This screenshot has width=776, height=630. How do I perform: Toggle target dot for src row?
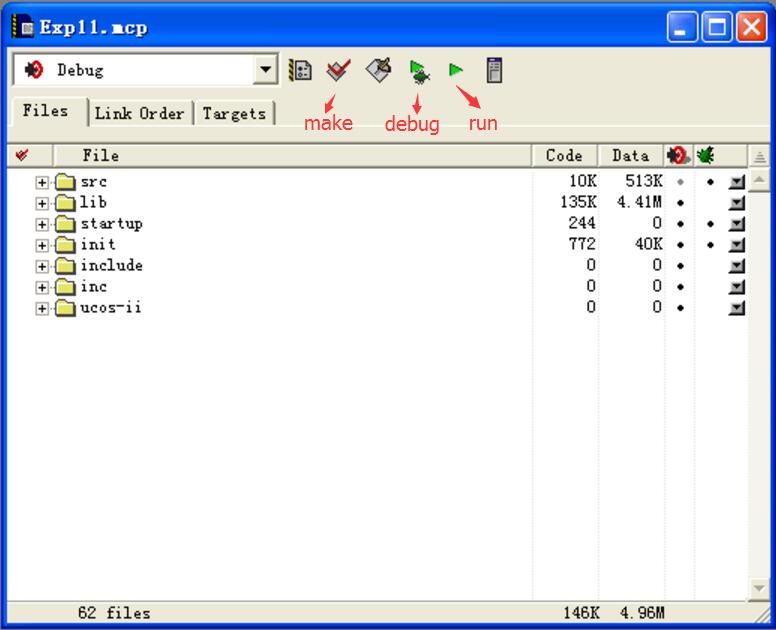click(x=680, y=182)
